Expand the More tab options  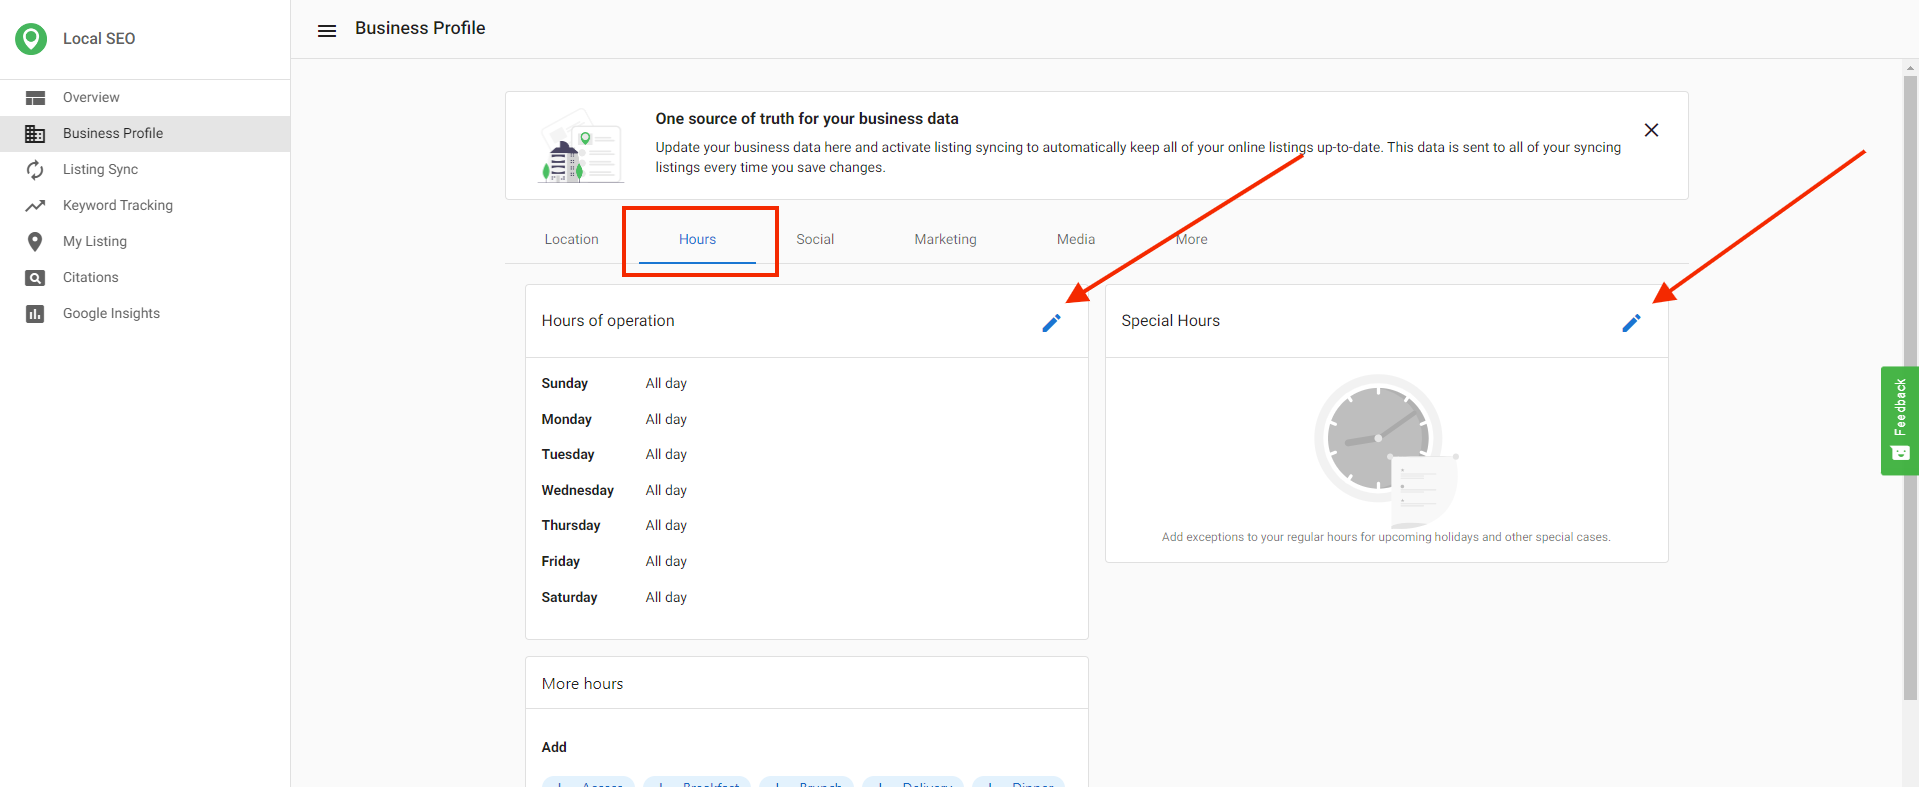1191,240
